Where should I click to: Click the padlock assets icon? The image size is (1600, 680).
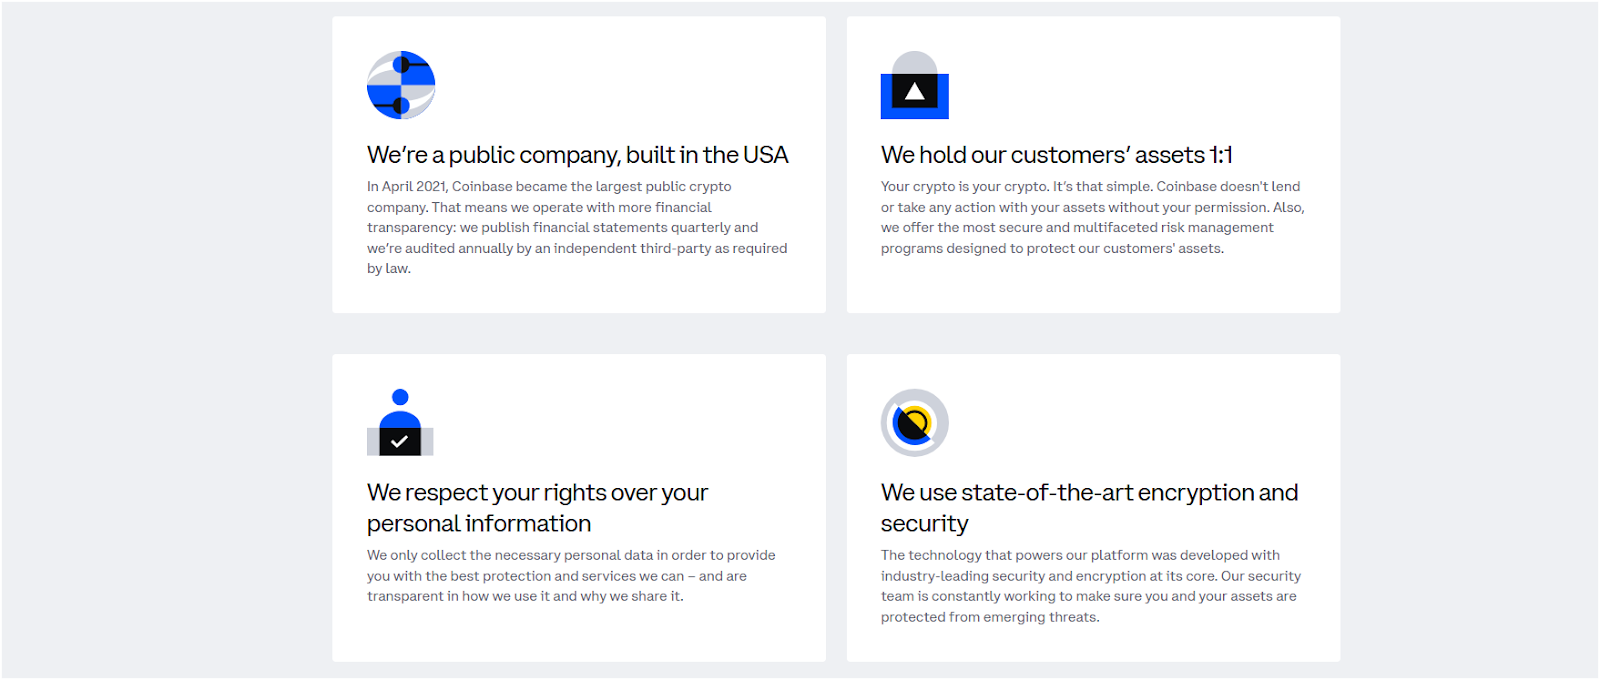tap(914, 85)
